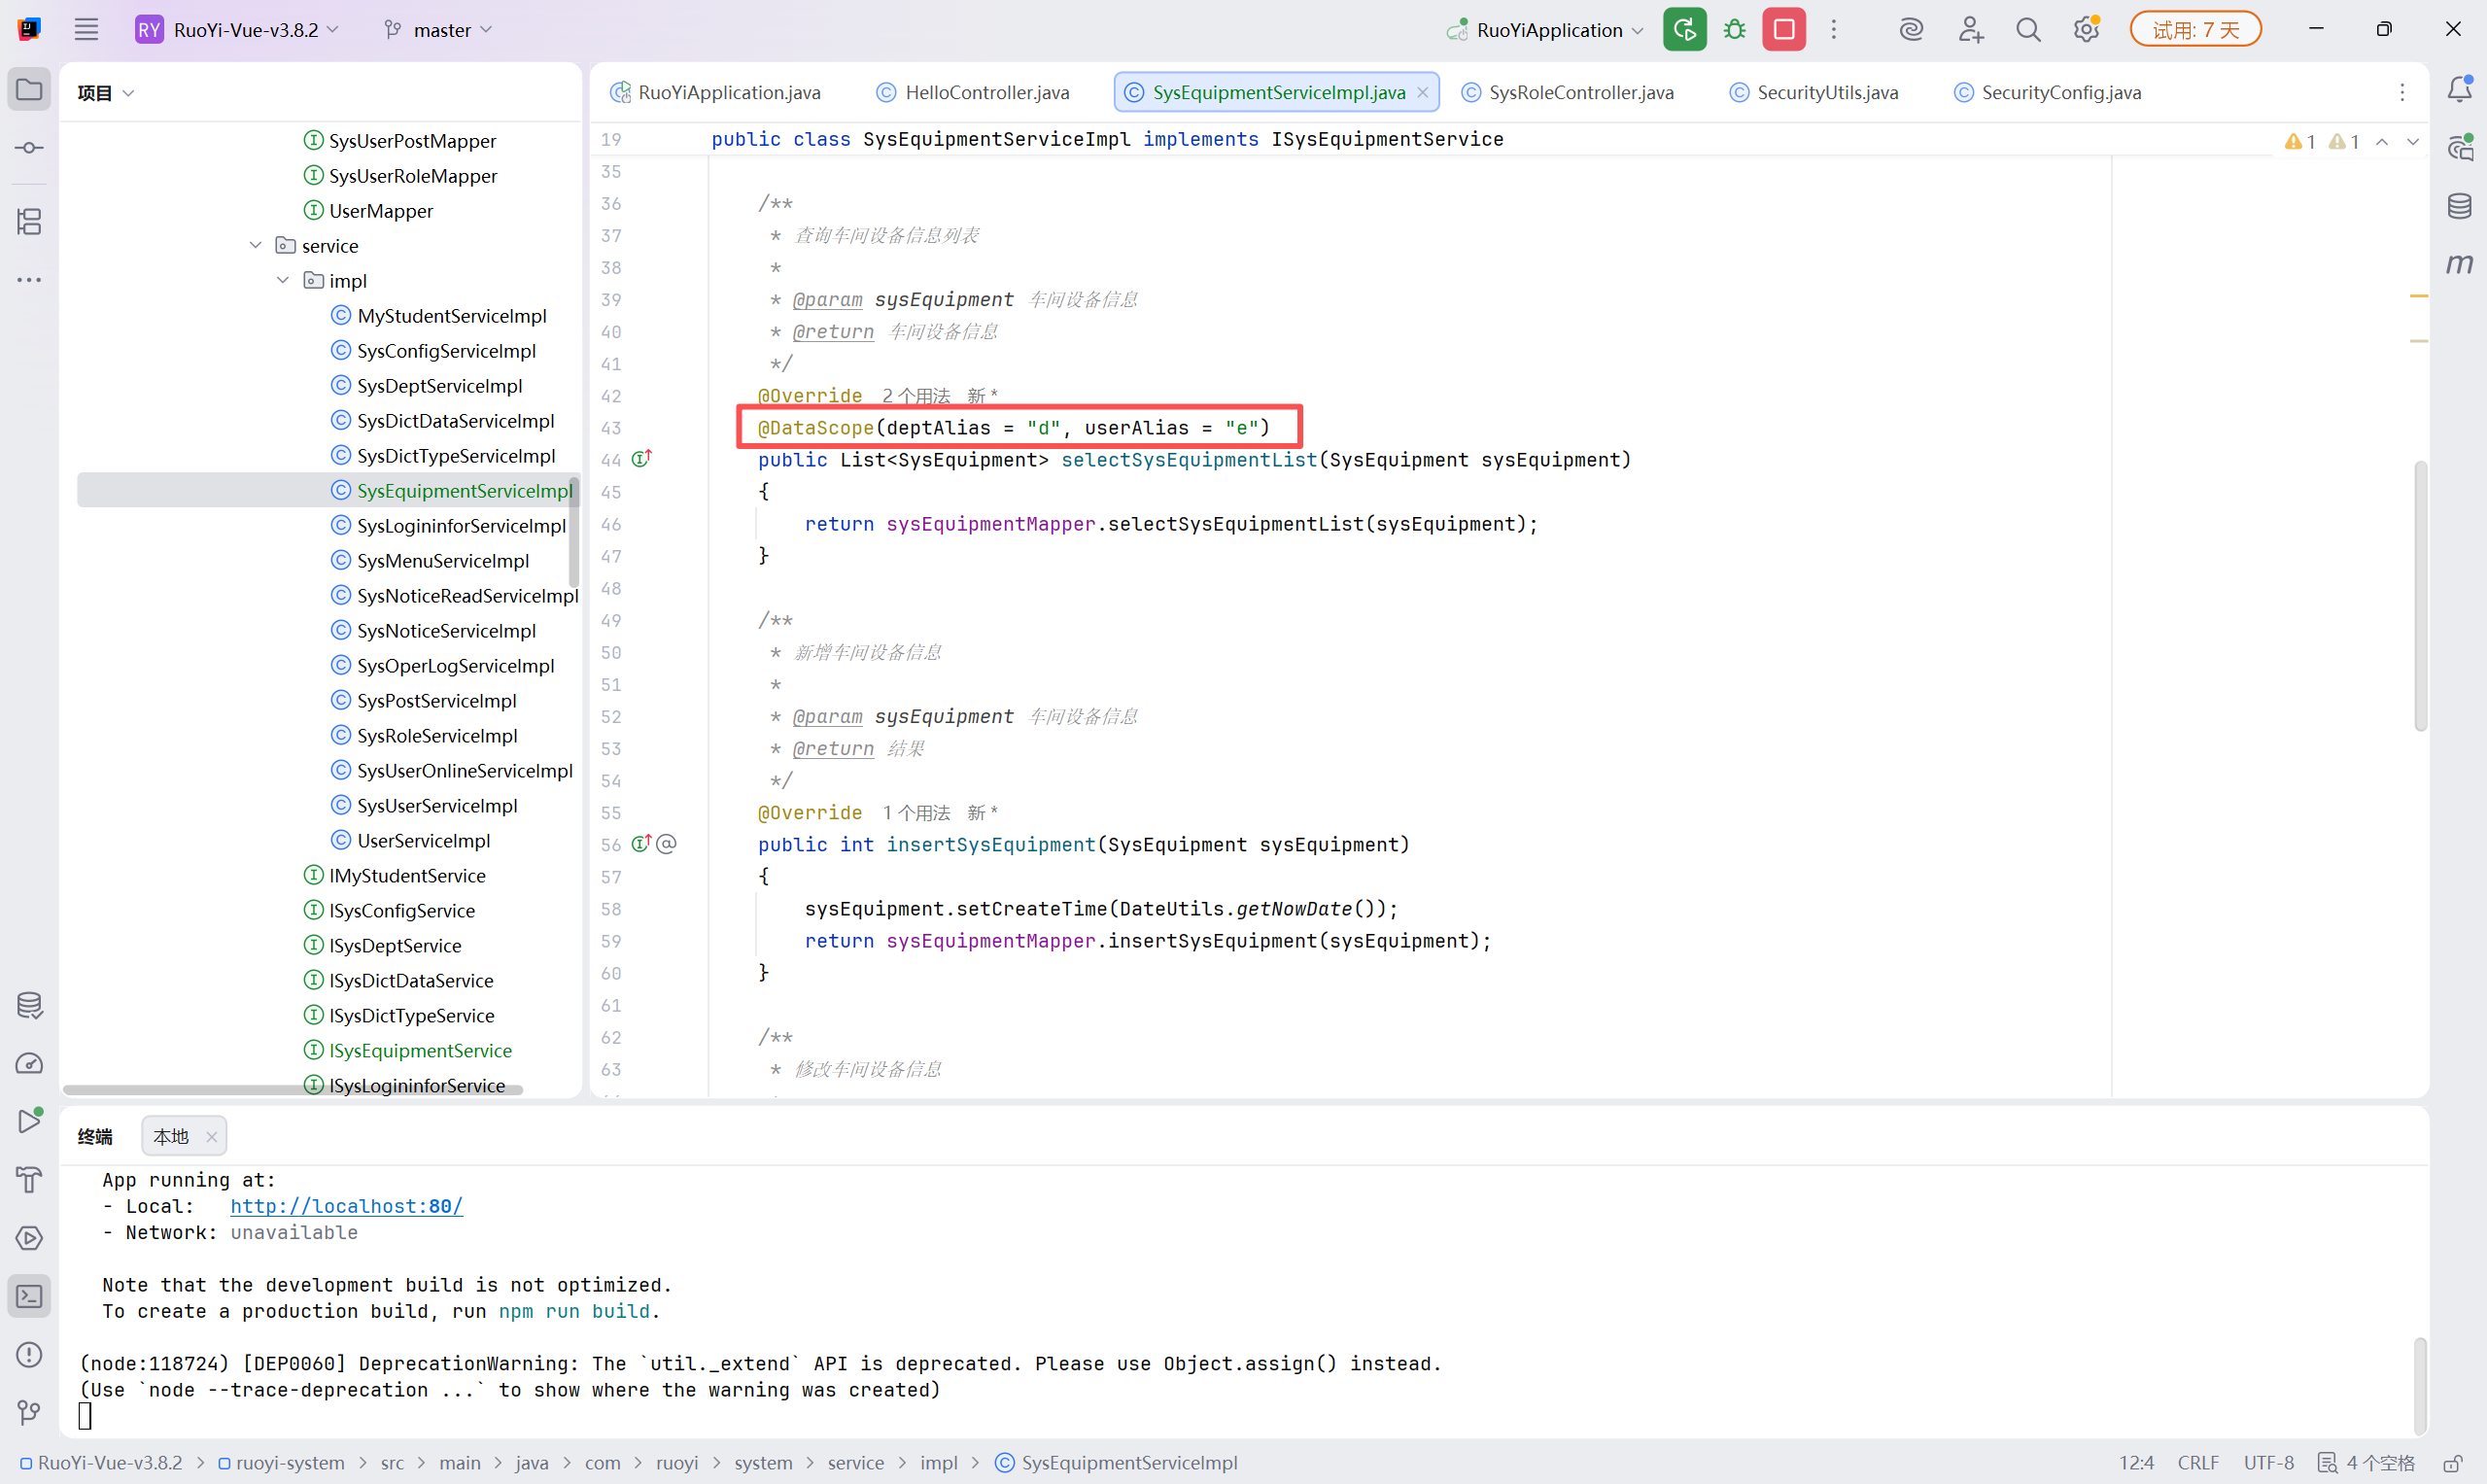
Task: Switch to SysRoleController.java tab
Action: pyautogui.click(x=1568, y=92)
